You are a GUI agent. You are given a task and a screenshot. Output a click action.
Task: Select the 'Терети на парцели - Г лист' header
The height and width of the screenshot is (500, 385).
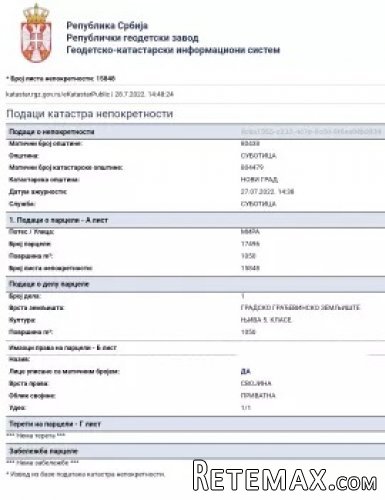(195, 424)
